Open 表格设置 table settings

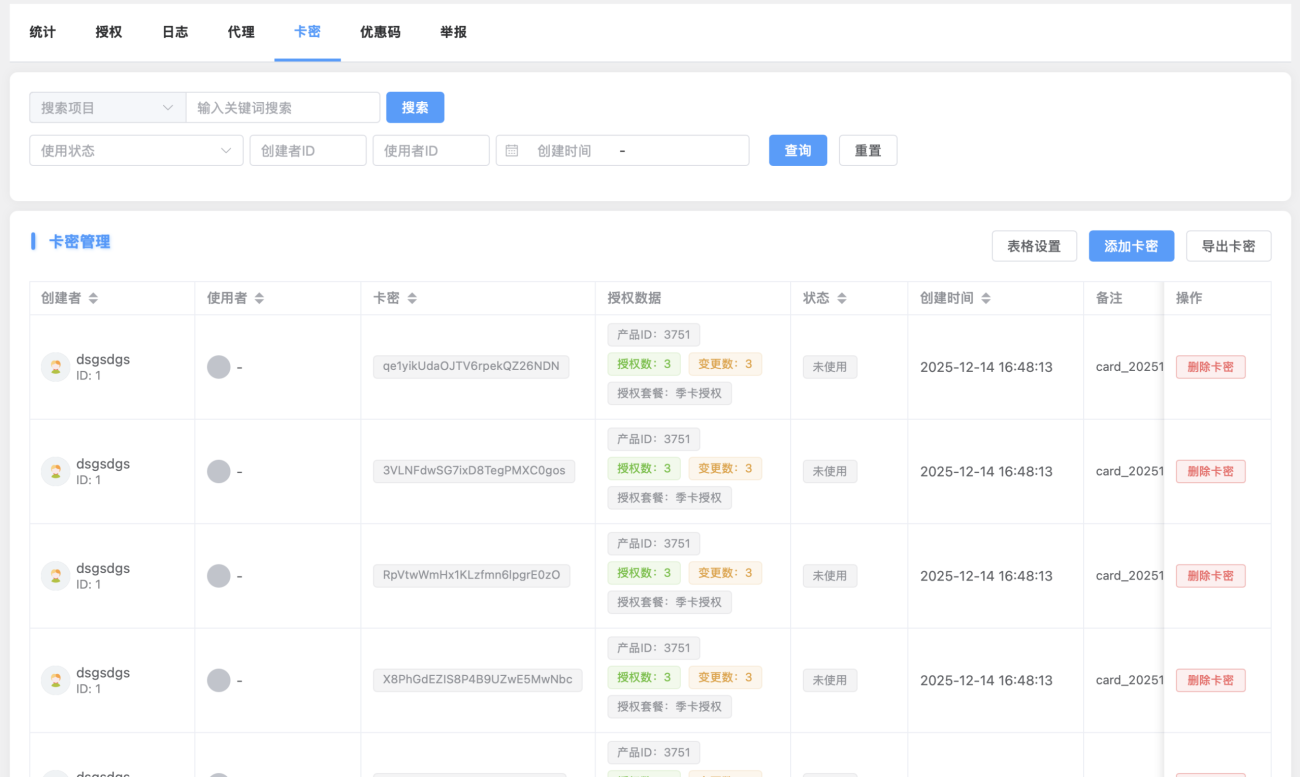(x=1034, y=246)
